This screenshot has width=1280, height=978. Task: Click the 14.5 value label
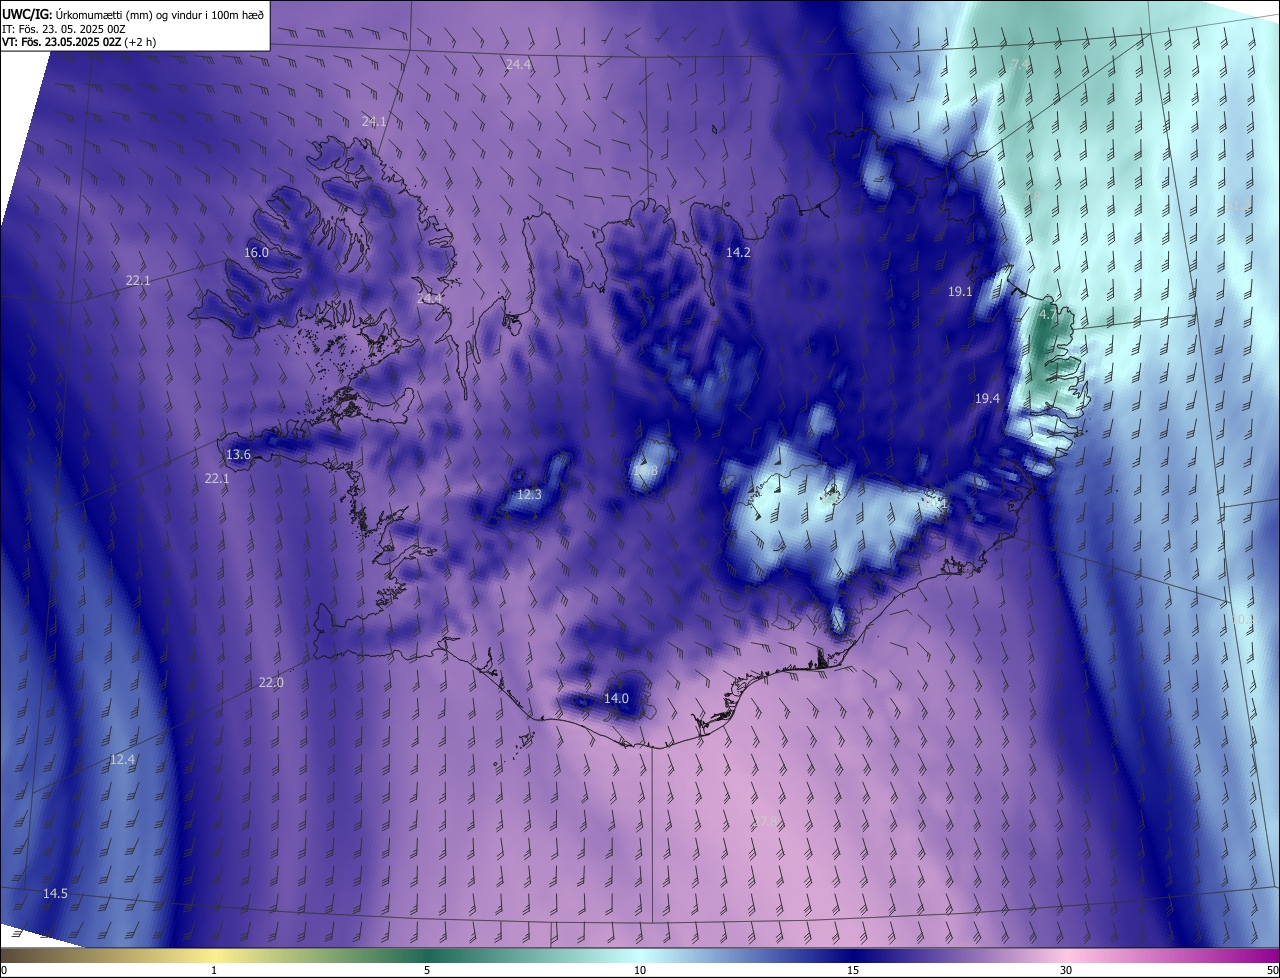[55, 894]
